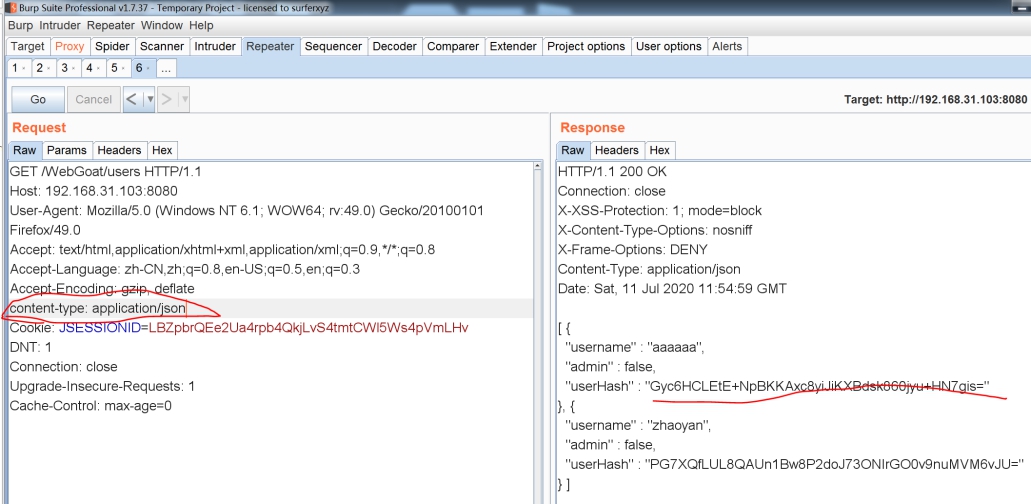Click the JSESSIONID cookie line
Viewport: 1031px width, 504px height.
click(239, 328)
